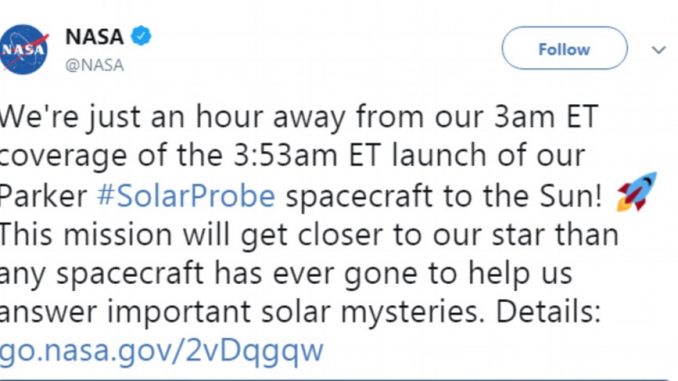
Task: Click the word "spacecraft" after the hashtag
Action: [x=359, y=197]
